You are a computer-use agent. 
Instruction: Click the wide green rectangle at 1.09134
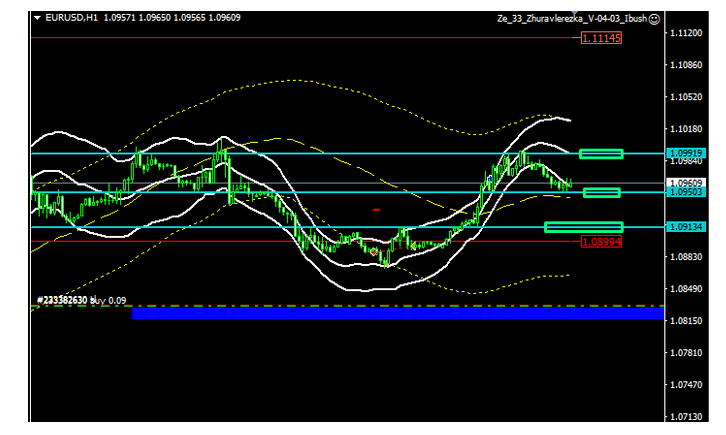click(584, 227)
